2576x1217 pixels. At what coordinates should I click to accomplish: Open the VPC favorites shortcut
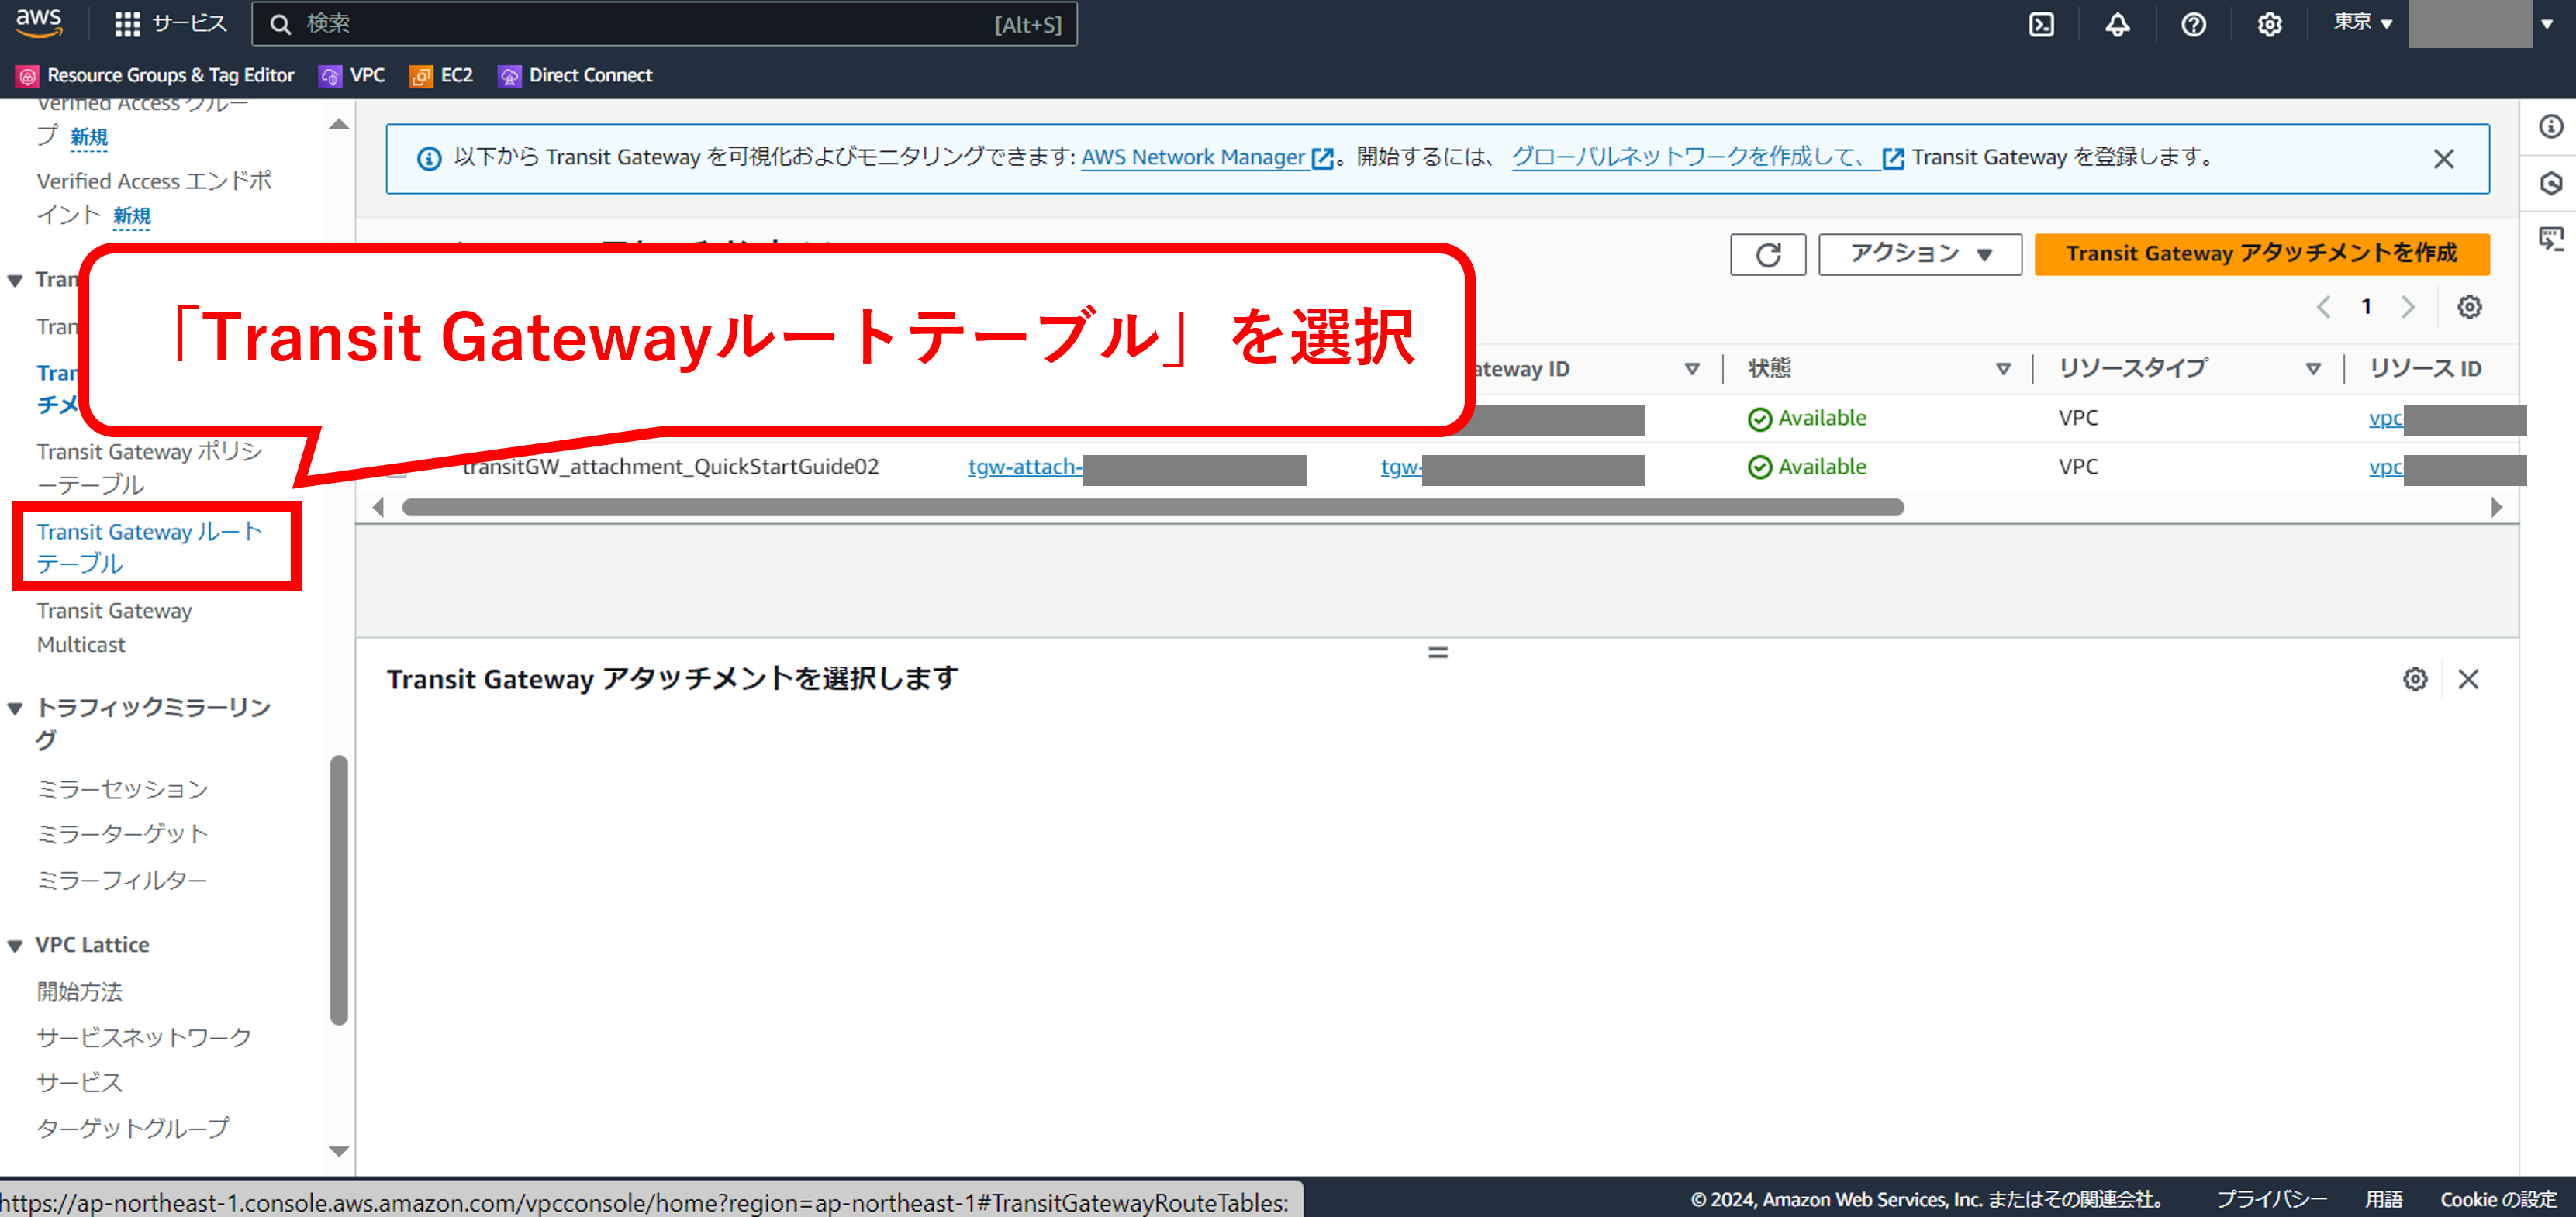tap(351, 75)
